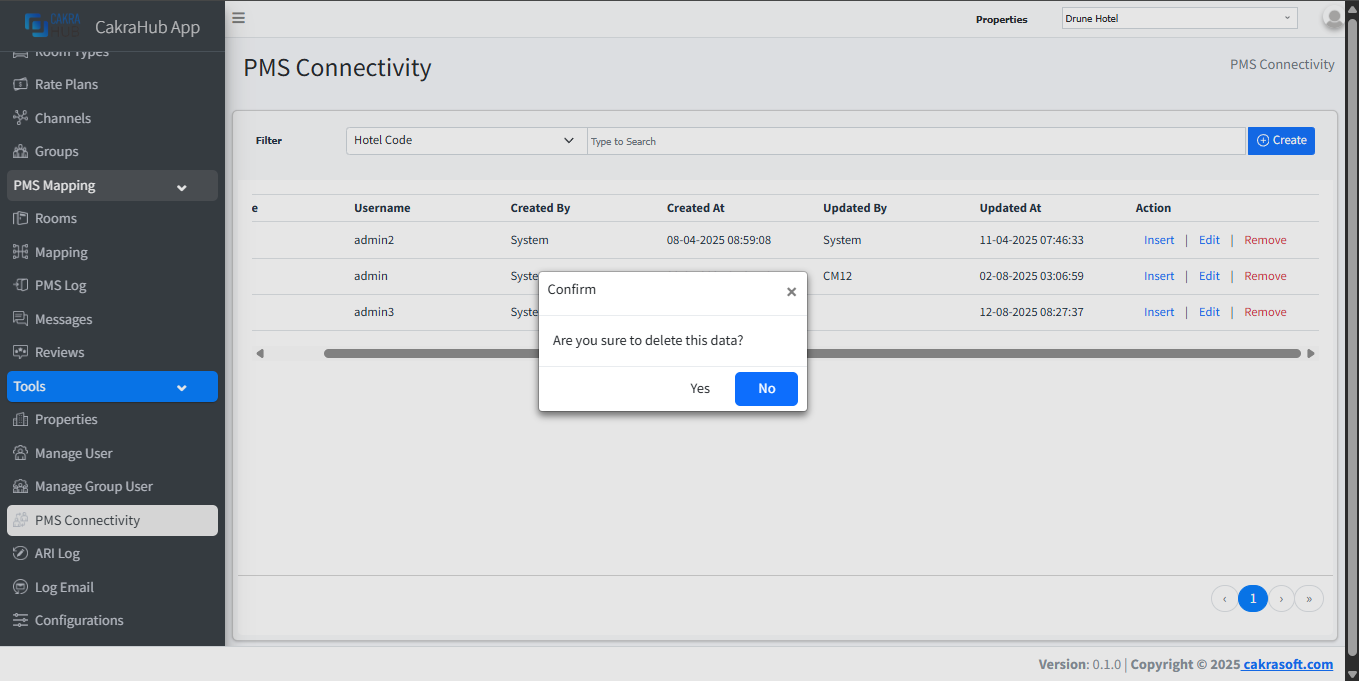
Task: Click Yes to confirm deletion
Action: pyautogui.click(x=700, y=388)
